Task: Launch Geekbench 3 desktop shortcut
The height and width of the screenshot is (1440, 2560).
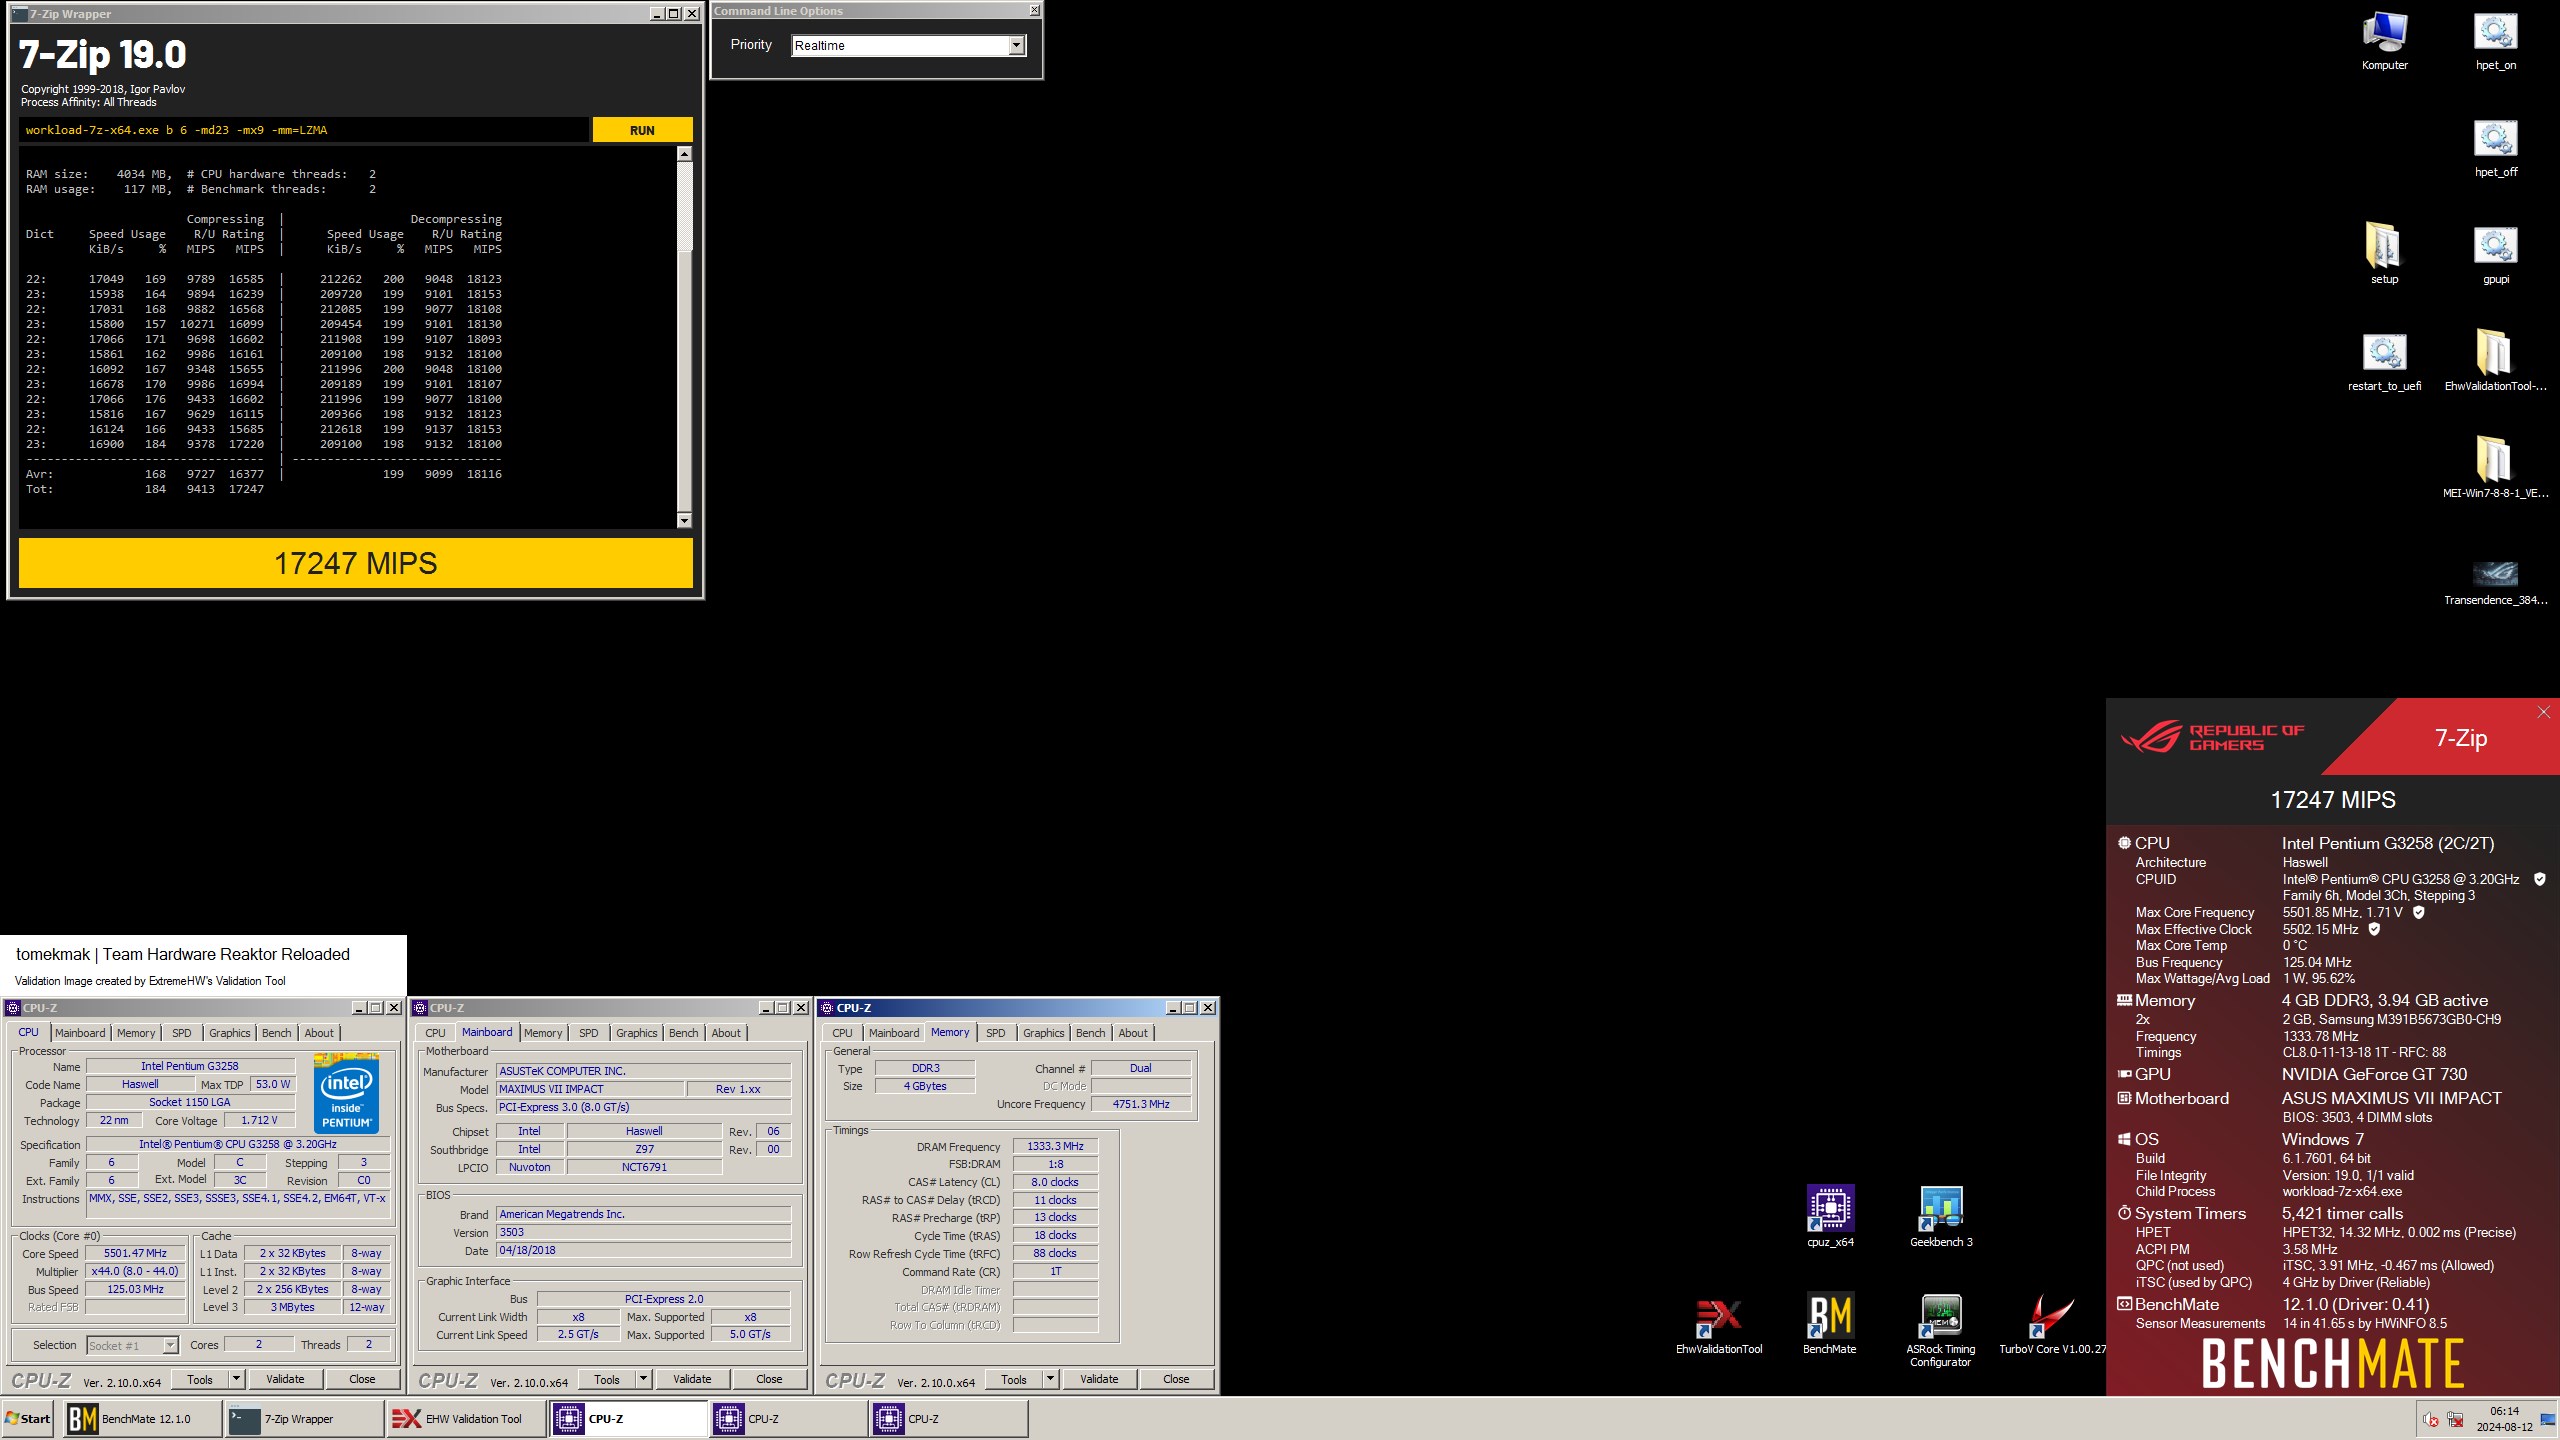Action: click(x=1940, y=1216)
